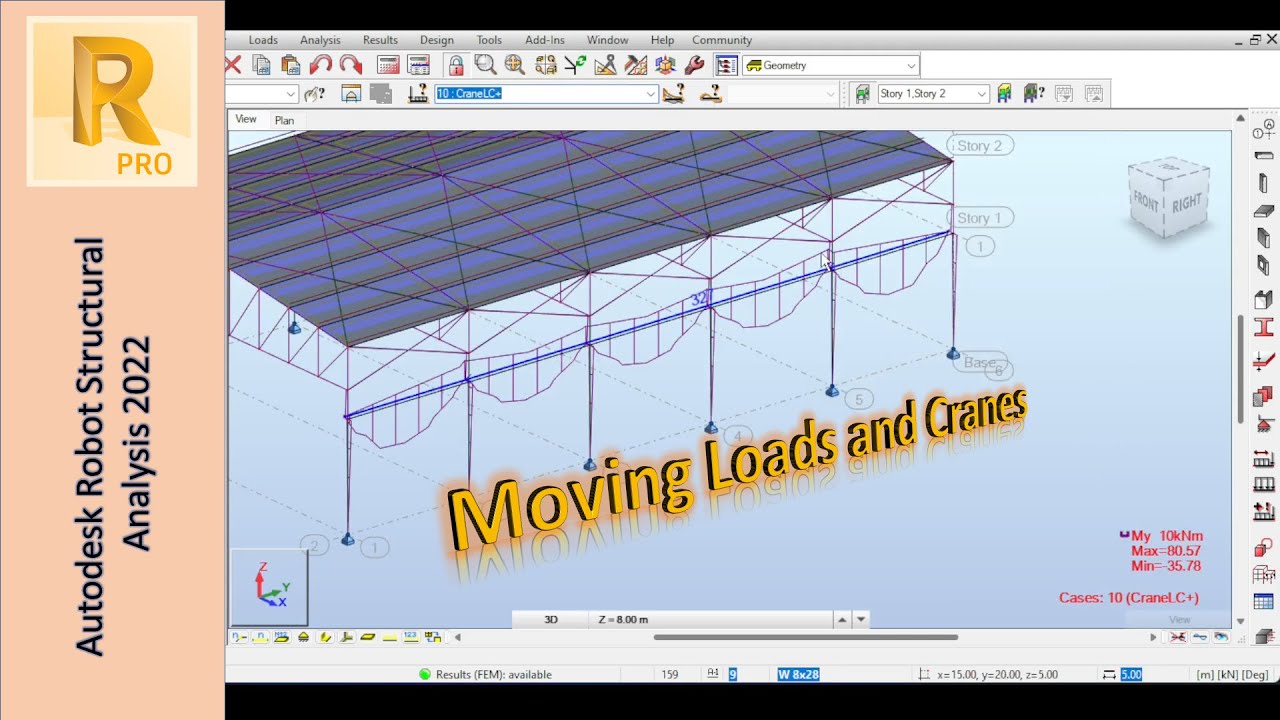Viewport: 1280px width, 720px height.
Task: Click Results (FEM): available status indicator
Action: pos(485,675)
